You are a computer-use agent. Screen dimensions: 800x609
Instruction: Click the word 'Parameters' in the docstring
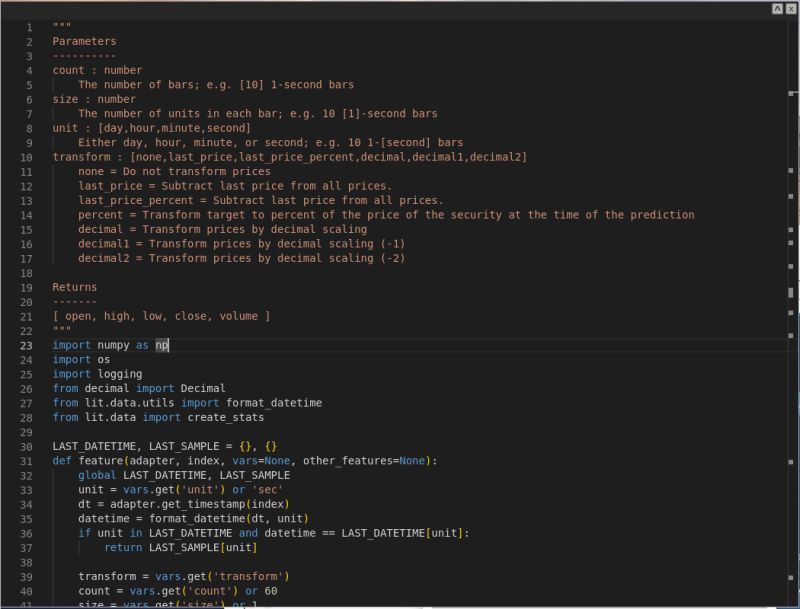84,41
